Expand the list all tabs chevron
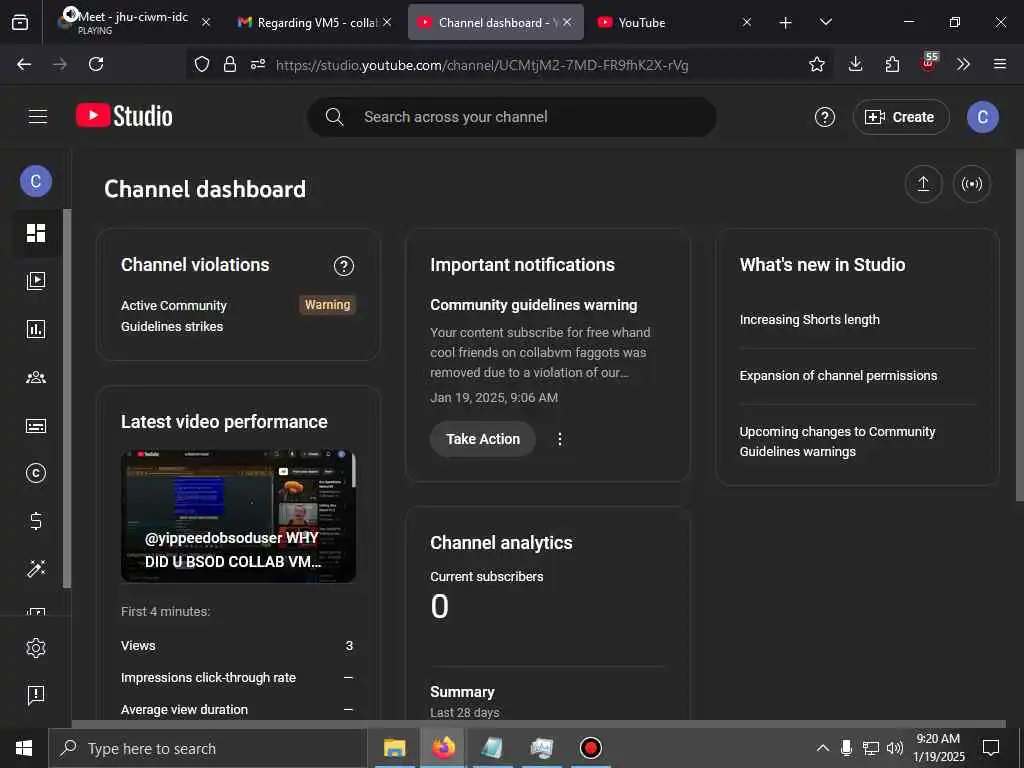This screenshot has height=768, width=1024. click(x=825, y=23)
